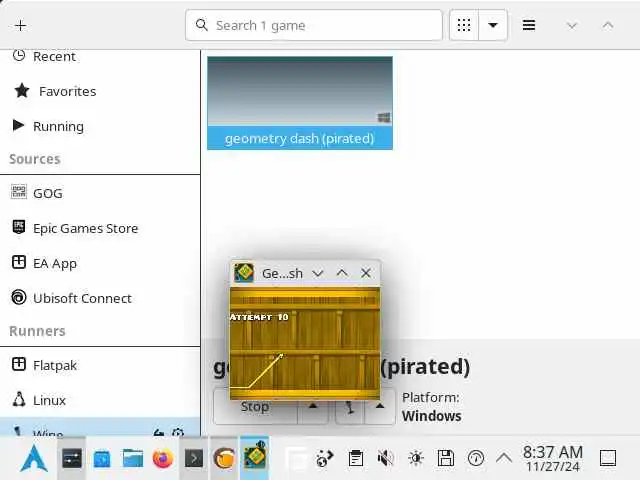
Task: Launch Firefox from the taskbar
Action: pos(163,458)
